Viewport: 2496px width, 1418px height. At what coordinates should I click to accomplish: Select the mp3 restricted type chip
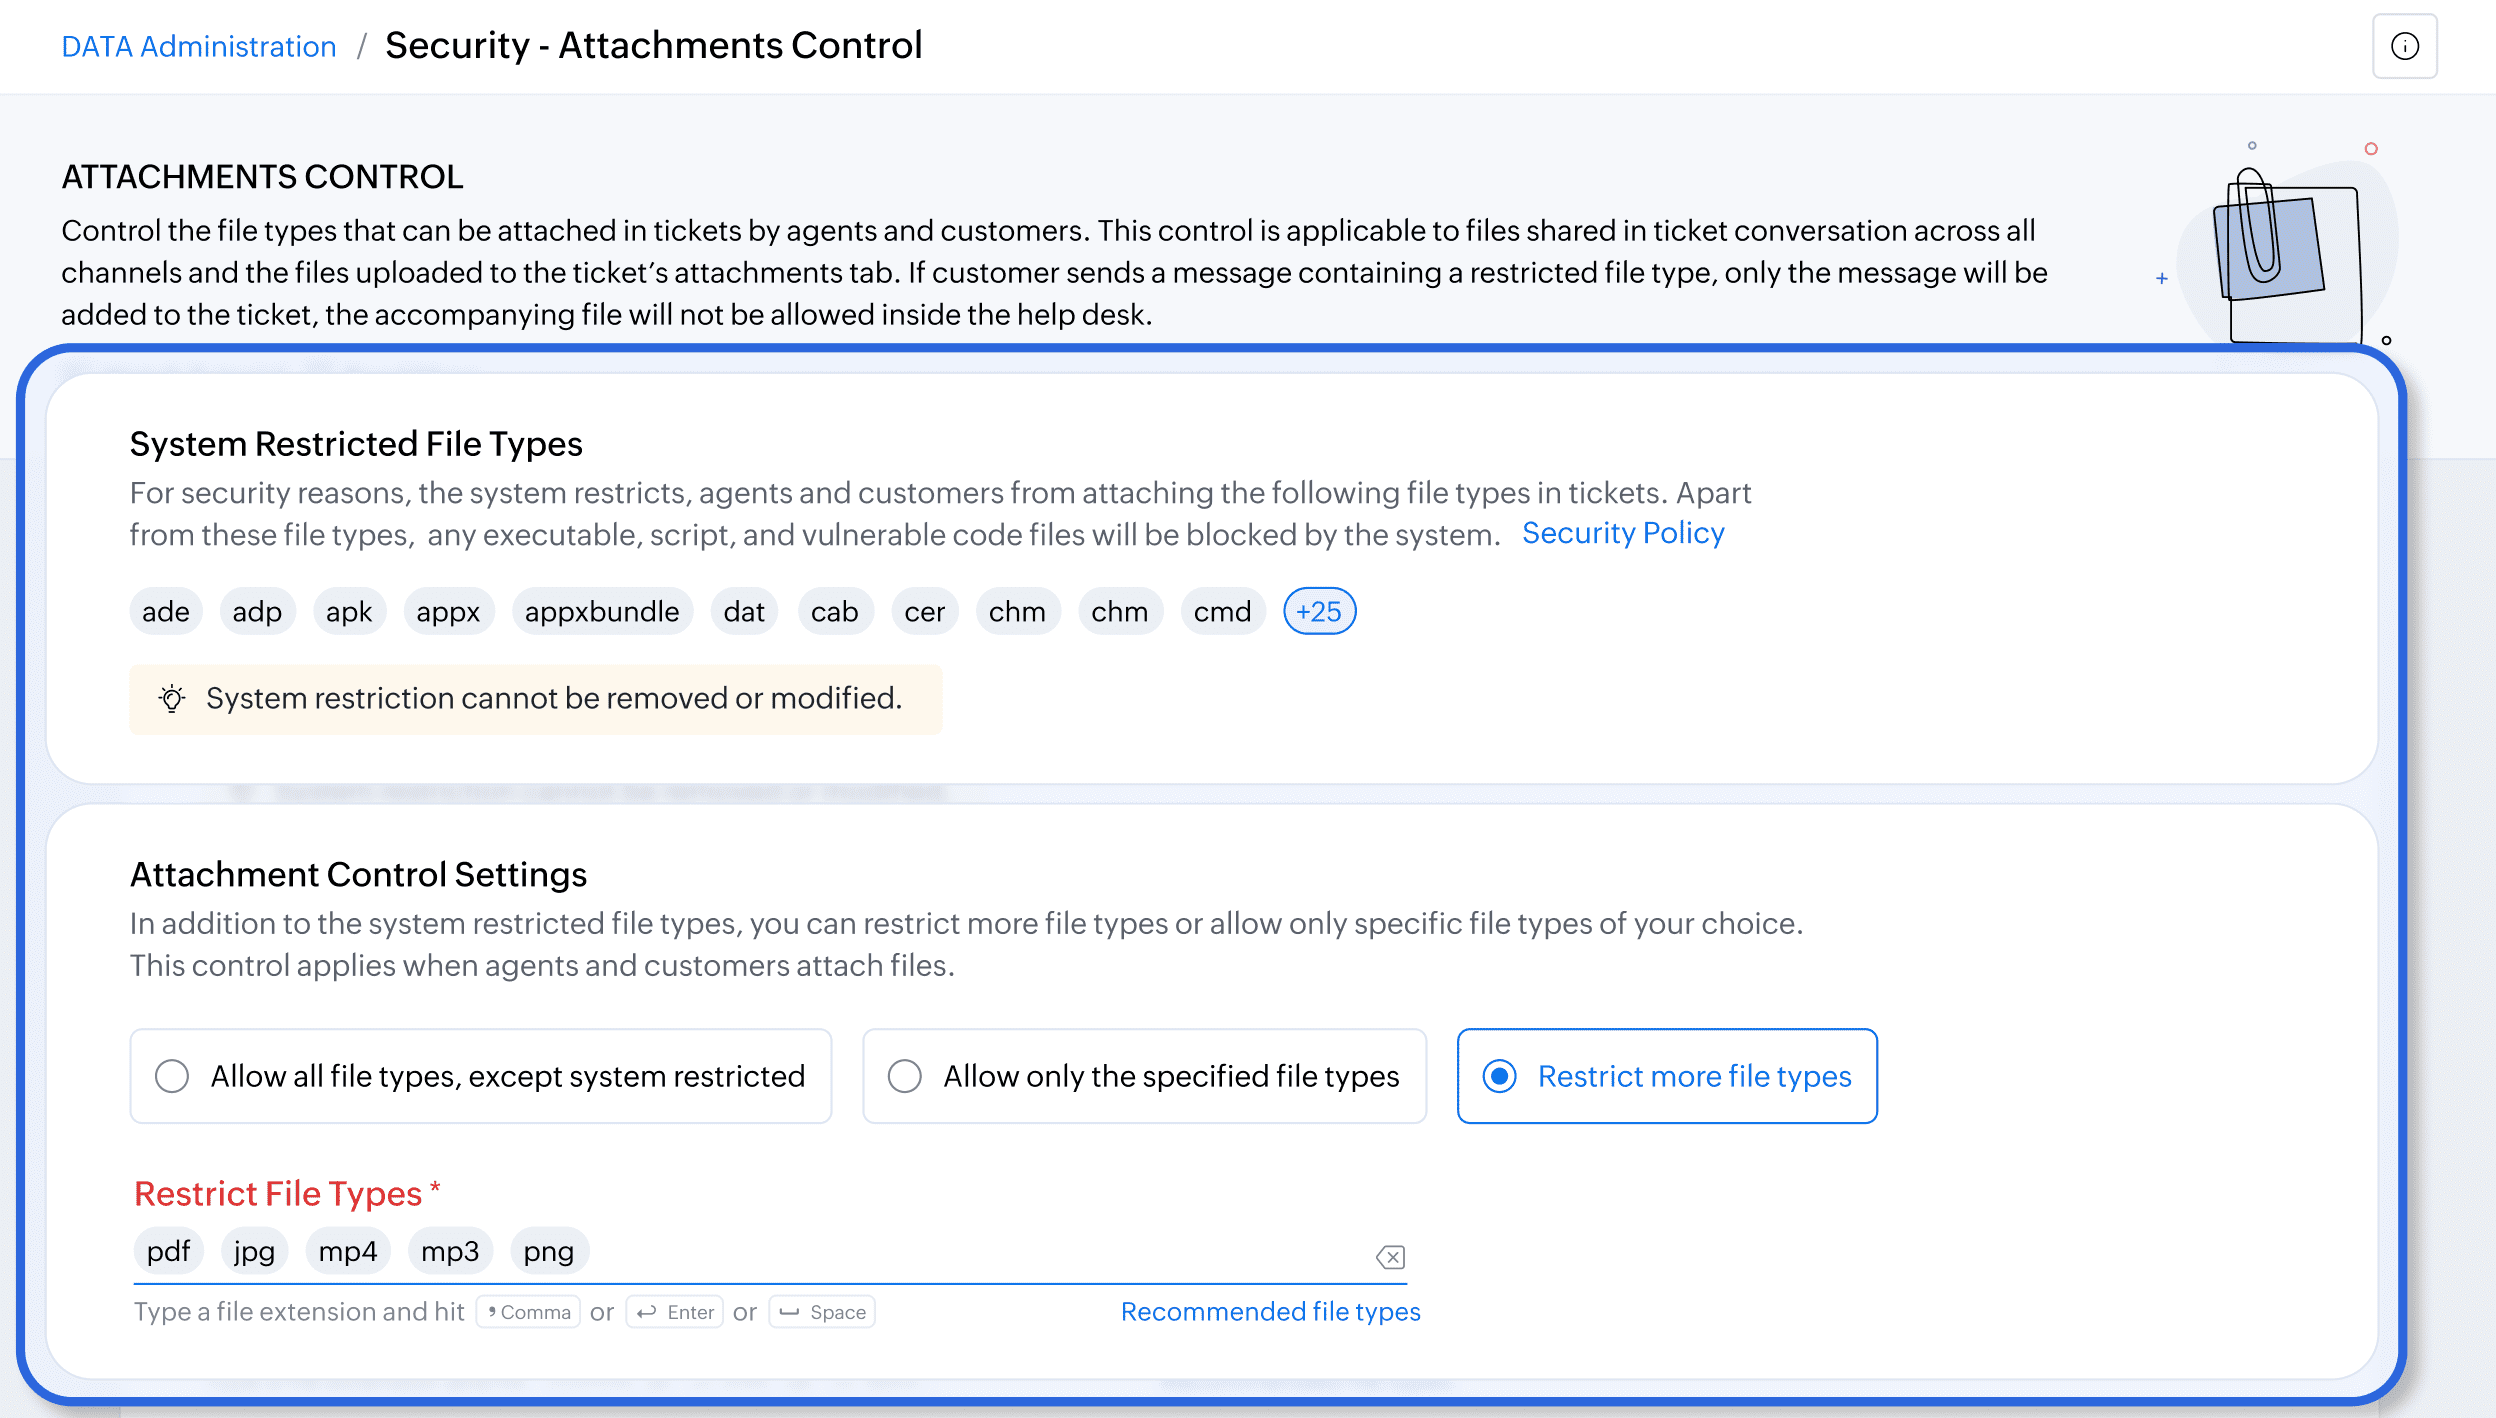(450, 1251)
